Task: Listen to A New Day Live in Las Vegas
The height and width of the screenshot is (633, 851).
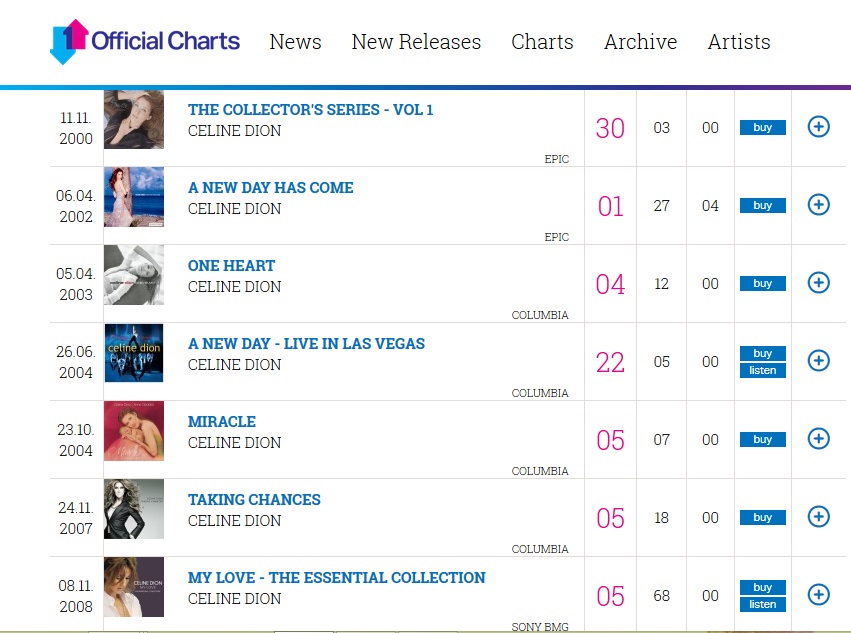Action: [x=762, y=371]
